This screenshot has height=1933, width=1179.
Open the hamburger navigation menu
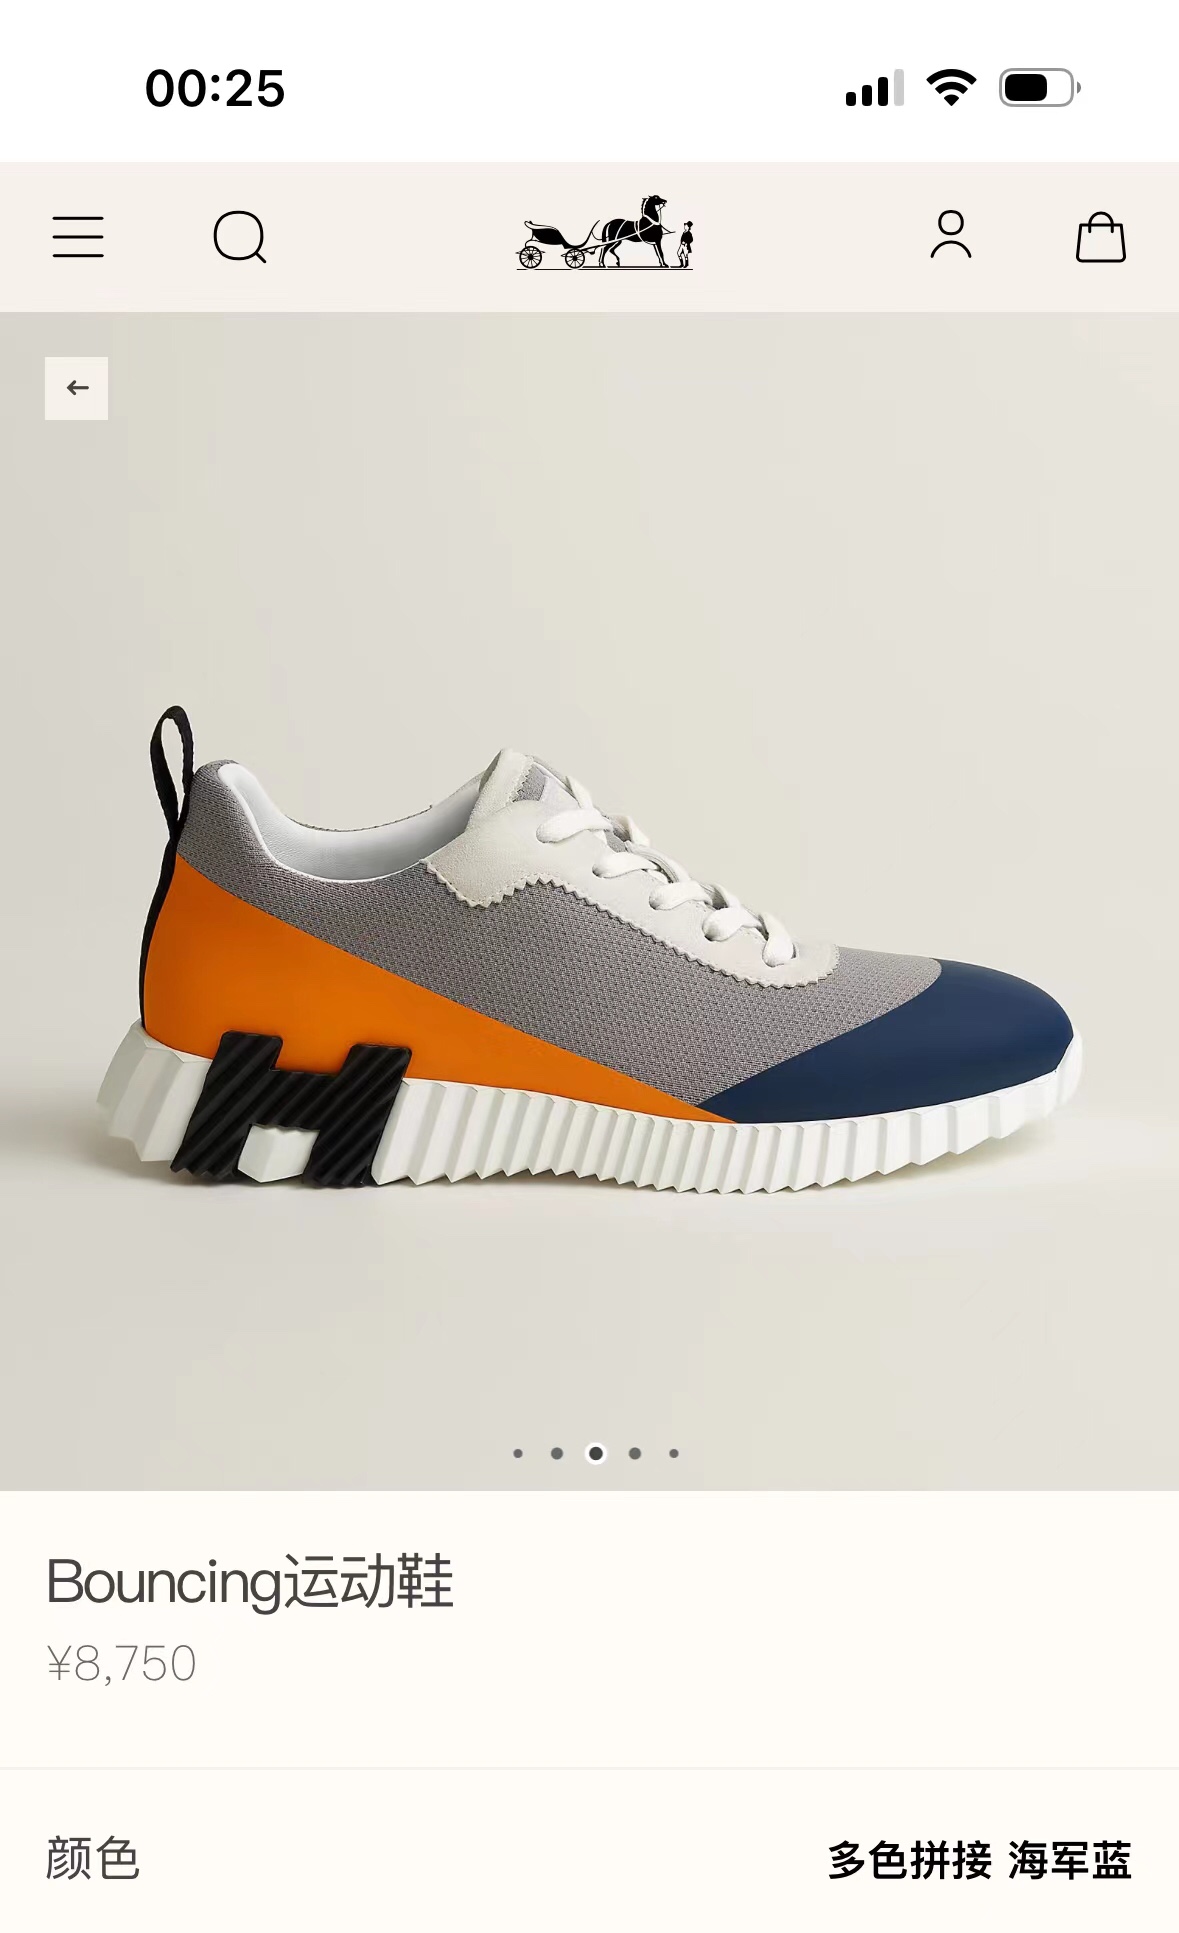point(78,237)
